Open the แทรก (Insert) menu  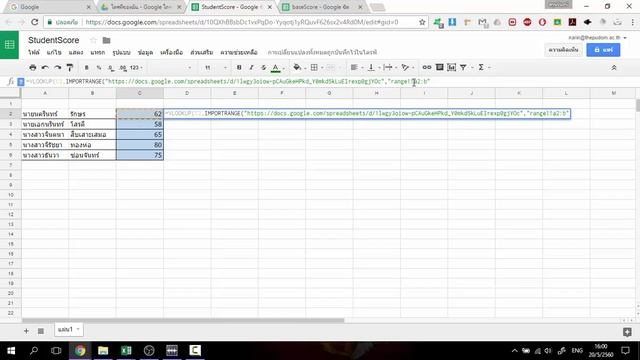click(x=98, y=52)
